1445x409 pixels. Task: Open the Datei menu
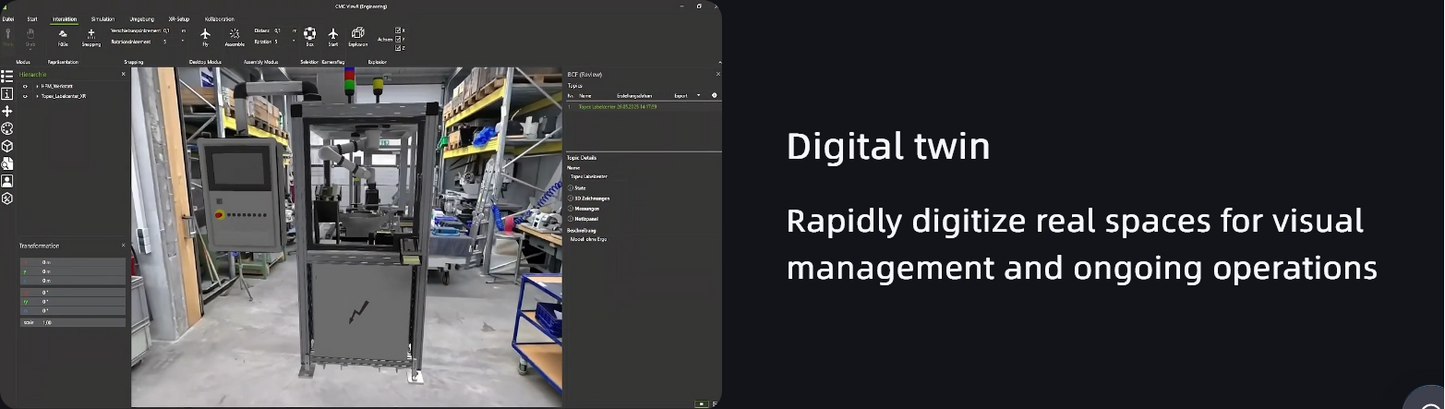[8, 19]
